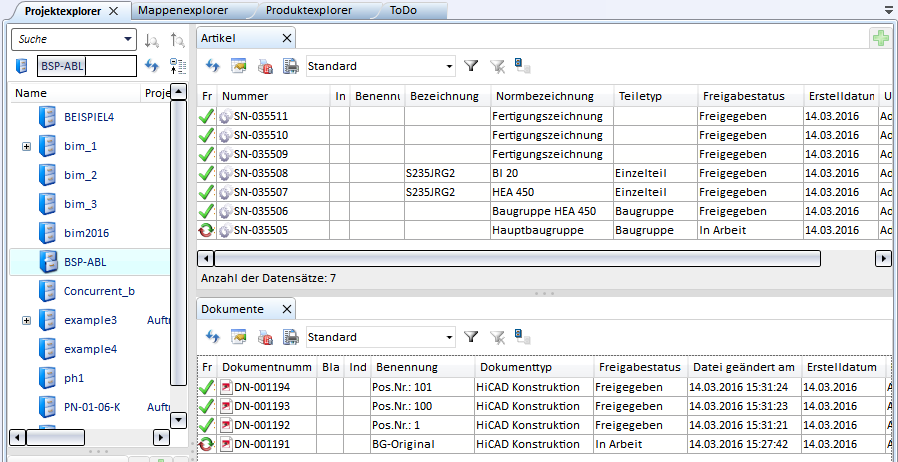Switch to the Produktexplorer tab
The image size is (898, 462).
click(308, 11)
